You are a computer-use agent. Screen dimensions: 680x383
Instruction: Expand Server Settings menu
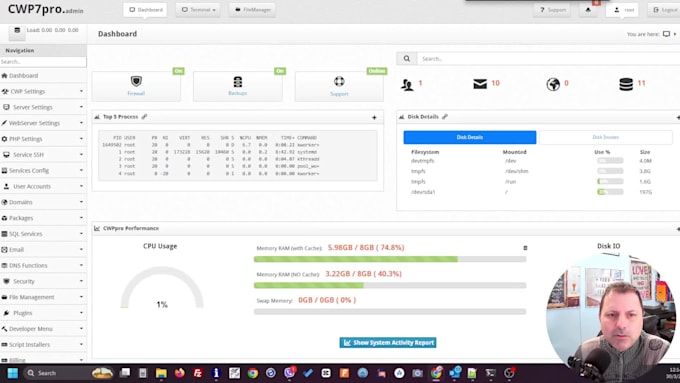pos(43,107)
